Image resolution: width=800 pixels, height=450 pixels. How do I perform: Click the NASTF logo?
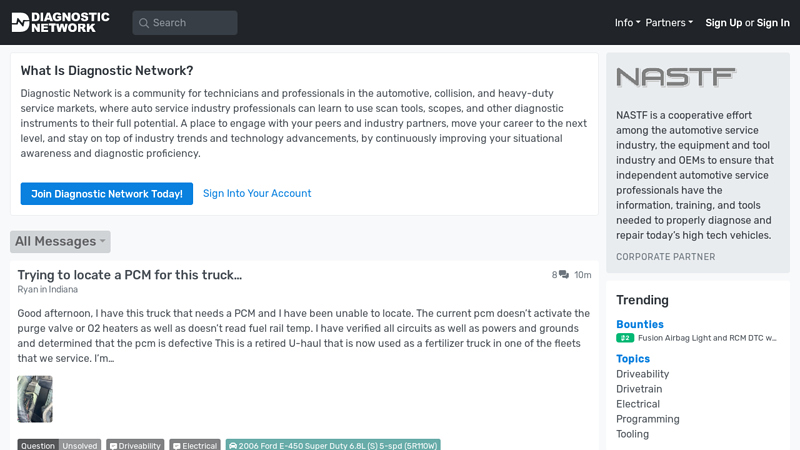676,78
